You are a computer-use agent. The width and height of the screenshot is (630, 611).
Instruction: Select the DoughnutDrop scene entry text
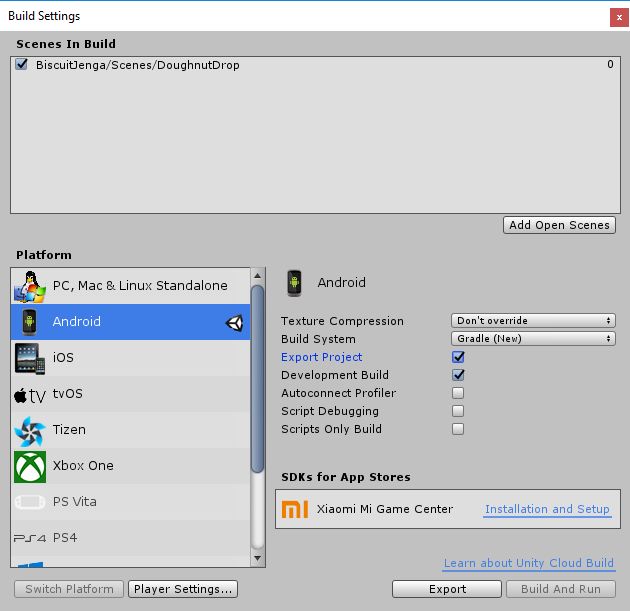coord(137,65)
